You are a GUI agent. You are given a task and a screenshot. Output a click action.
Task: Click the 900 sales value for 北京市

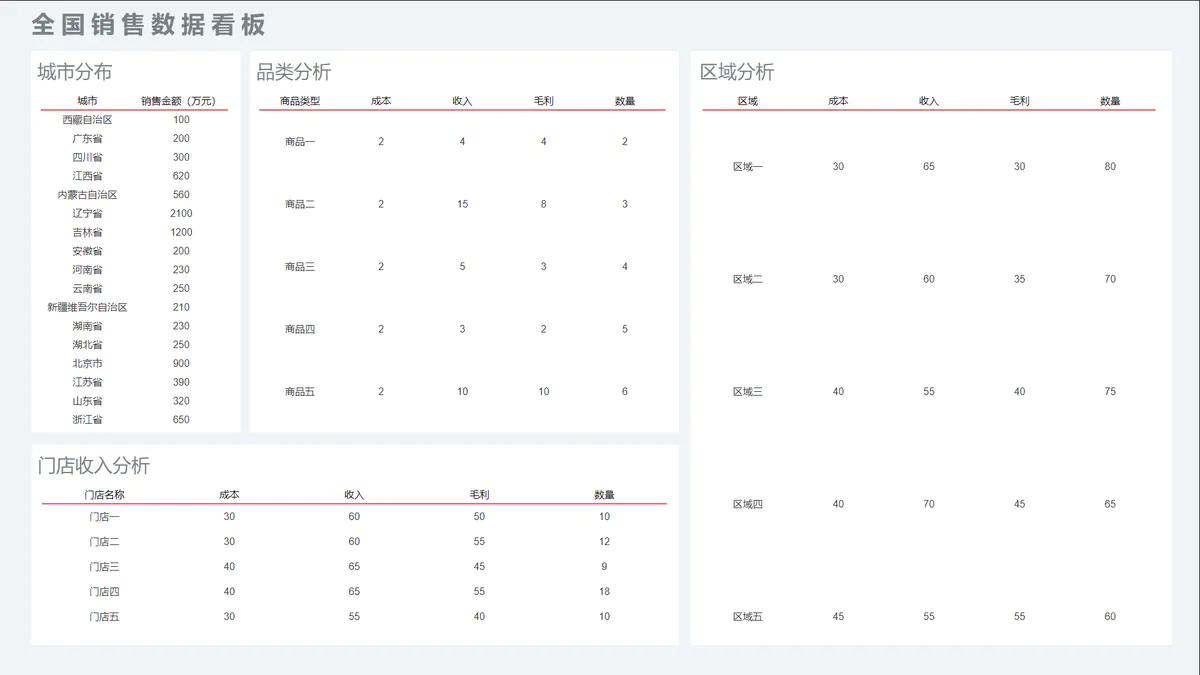click(181, 364)
